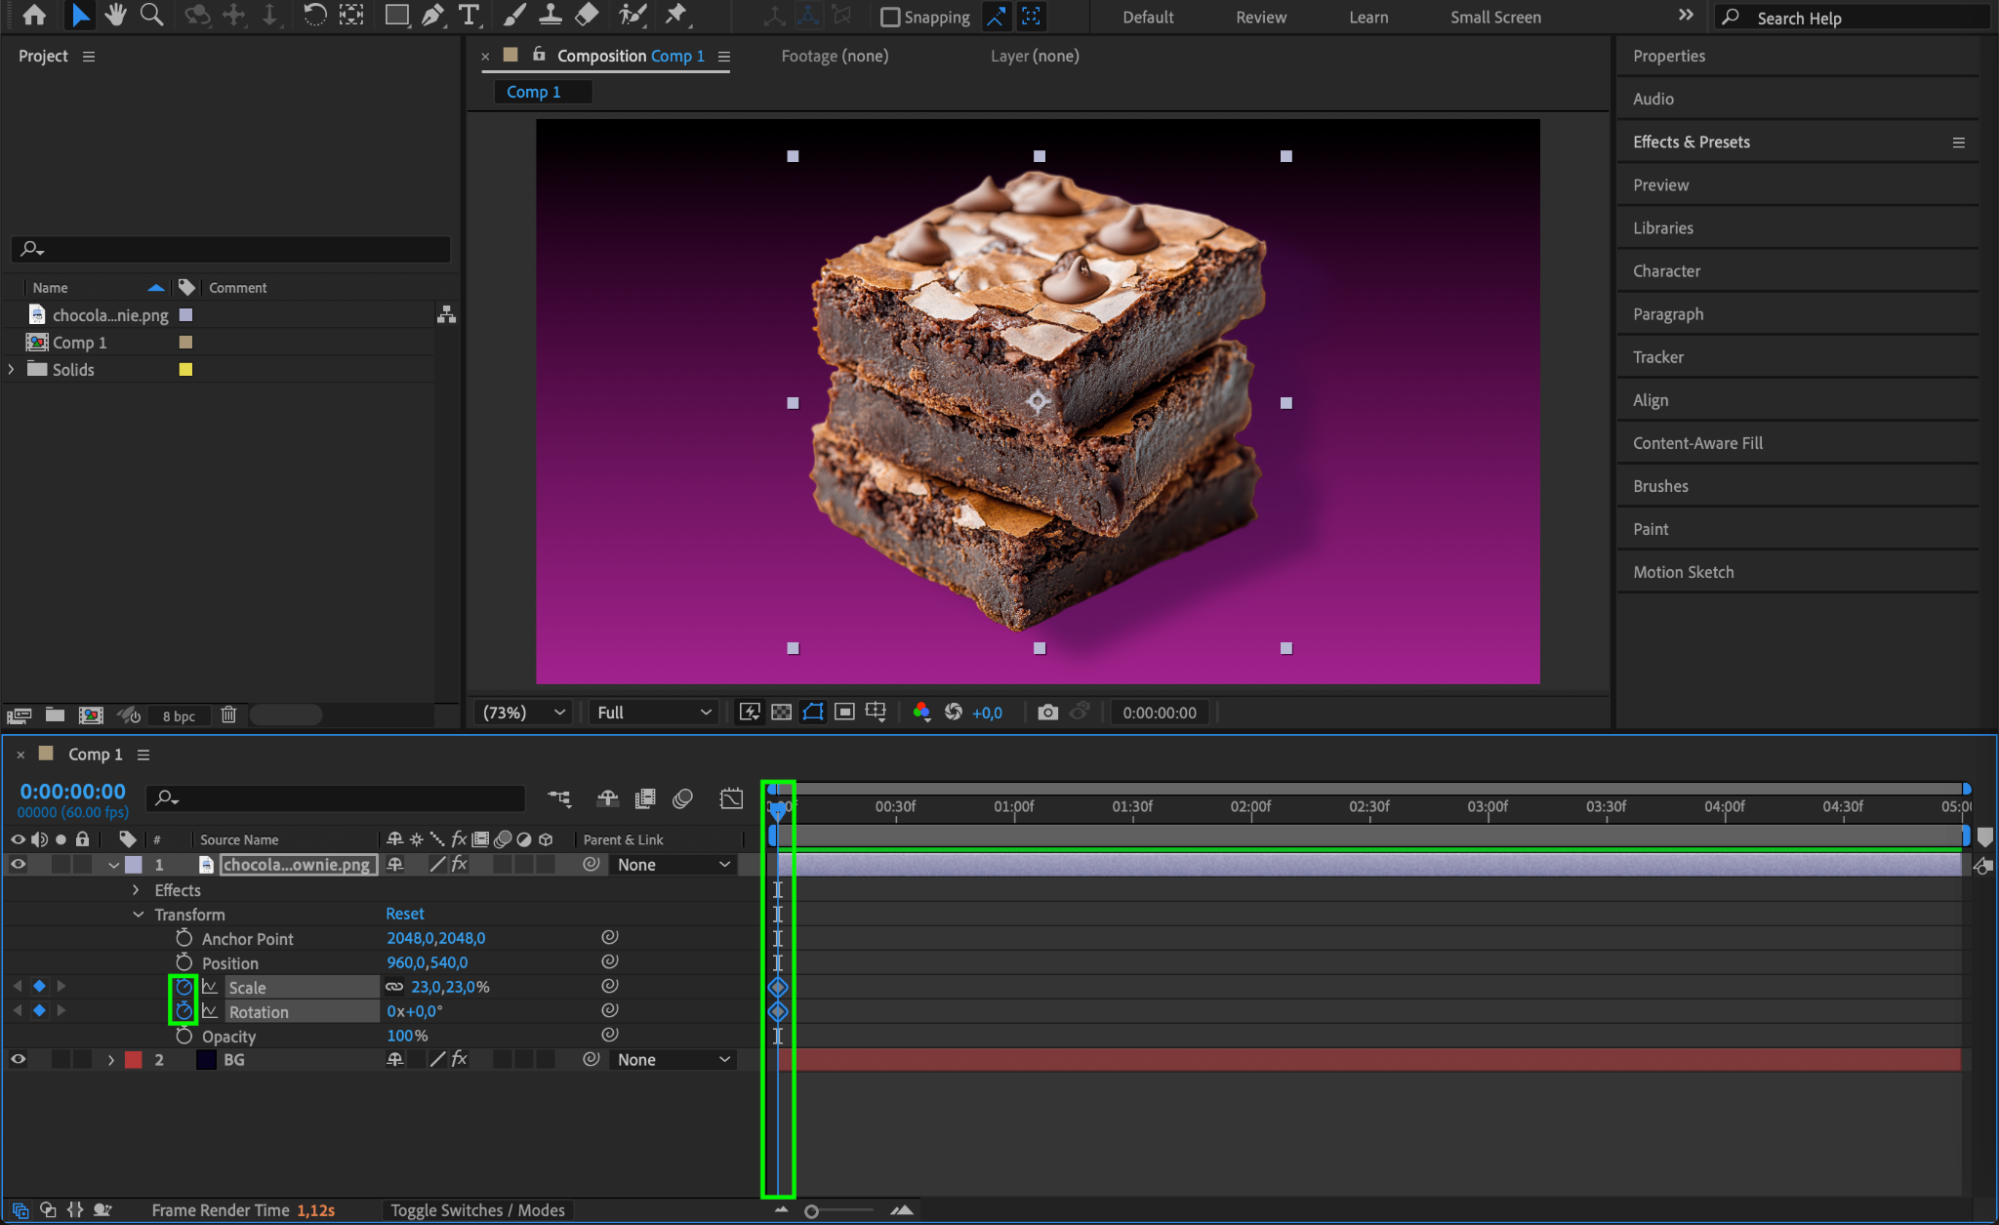Click the BG layer red label swatch
The image size is (1999, 1225).
click(133, 1060)
